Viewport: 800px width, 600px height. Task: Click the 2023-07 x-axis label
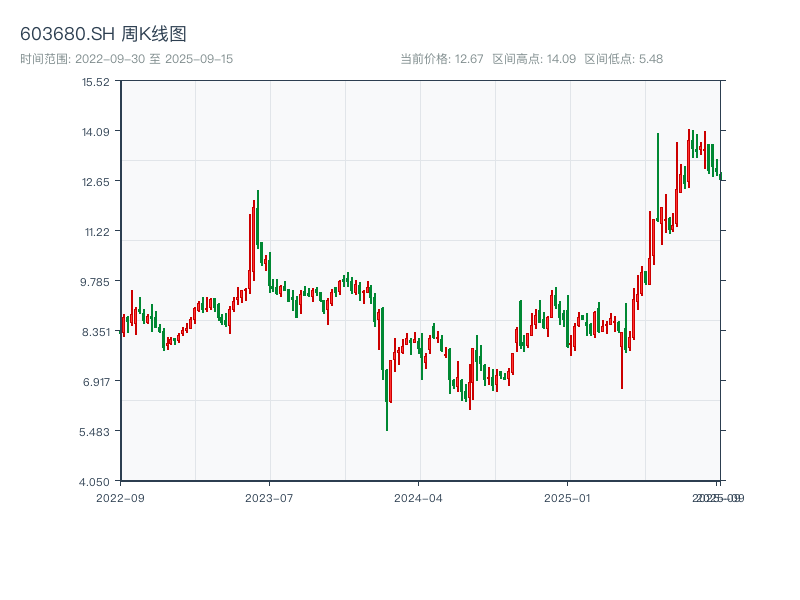click(x=269, y=498)
